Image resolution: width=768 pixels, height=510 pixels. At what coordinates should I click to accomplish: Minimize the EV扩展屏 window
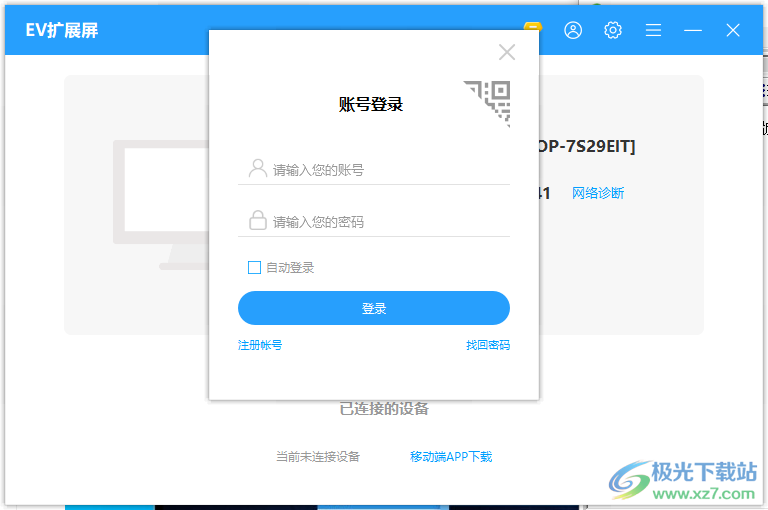pyautogui.click(x=693, y=30)
